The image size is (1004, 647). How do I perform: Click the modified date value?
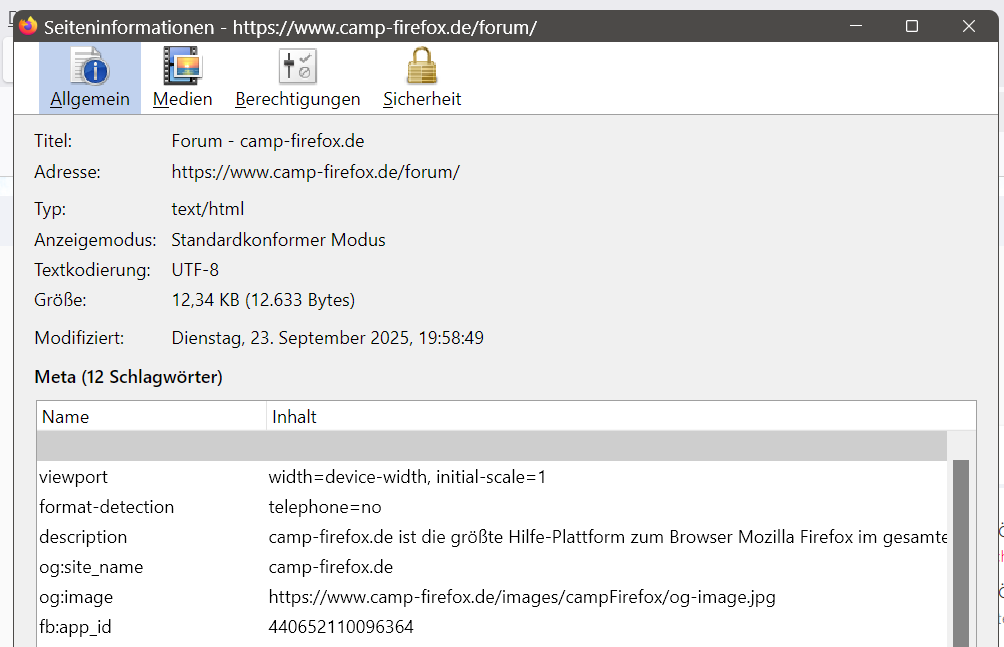point(328,338)
